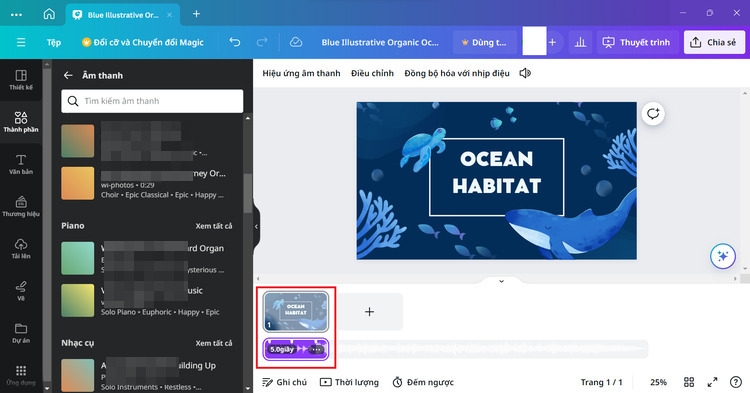Enter fullscreen mode
The width and height of the screenshot is (750, 393).
point(712,382)
